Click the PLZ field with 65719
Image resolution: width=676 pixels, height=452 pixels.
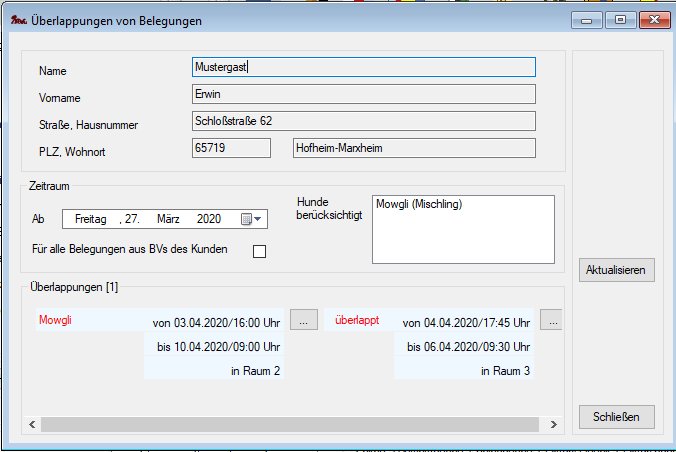pos(230,148)
